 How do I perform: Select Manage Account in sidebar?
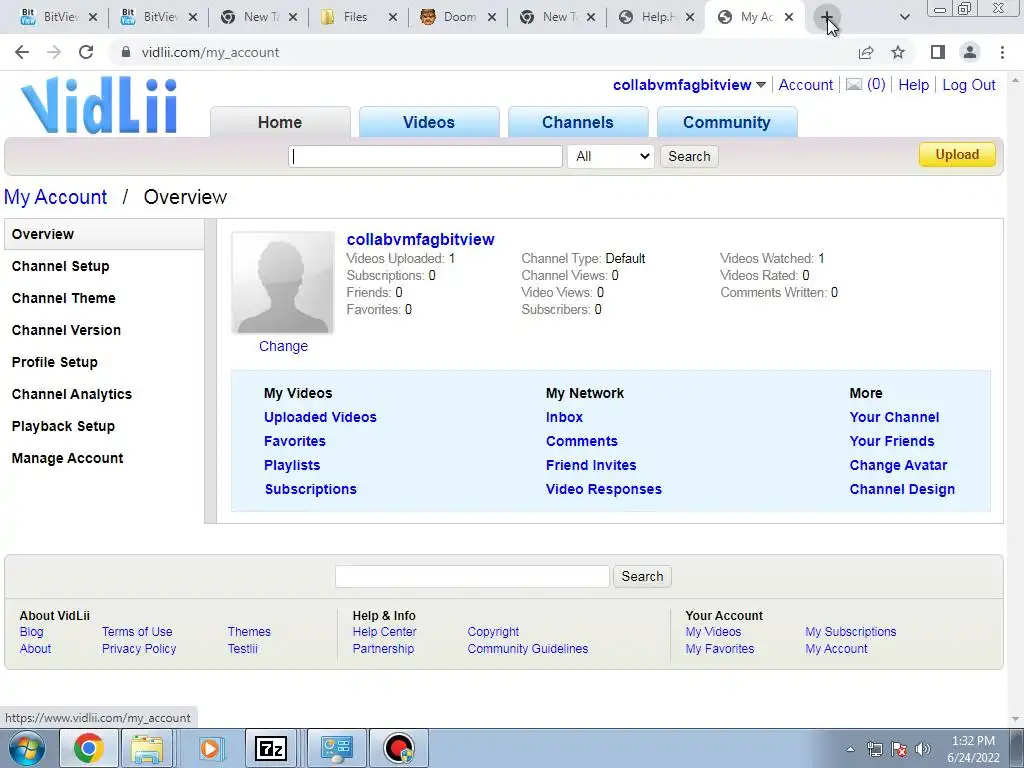67,458
